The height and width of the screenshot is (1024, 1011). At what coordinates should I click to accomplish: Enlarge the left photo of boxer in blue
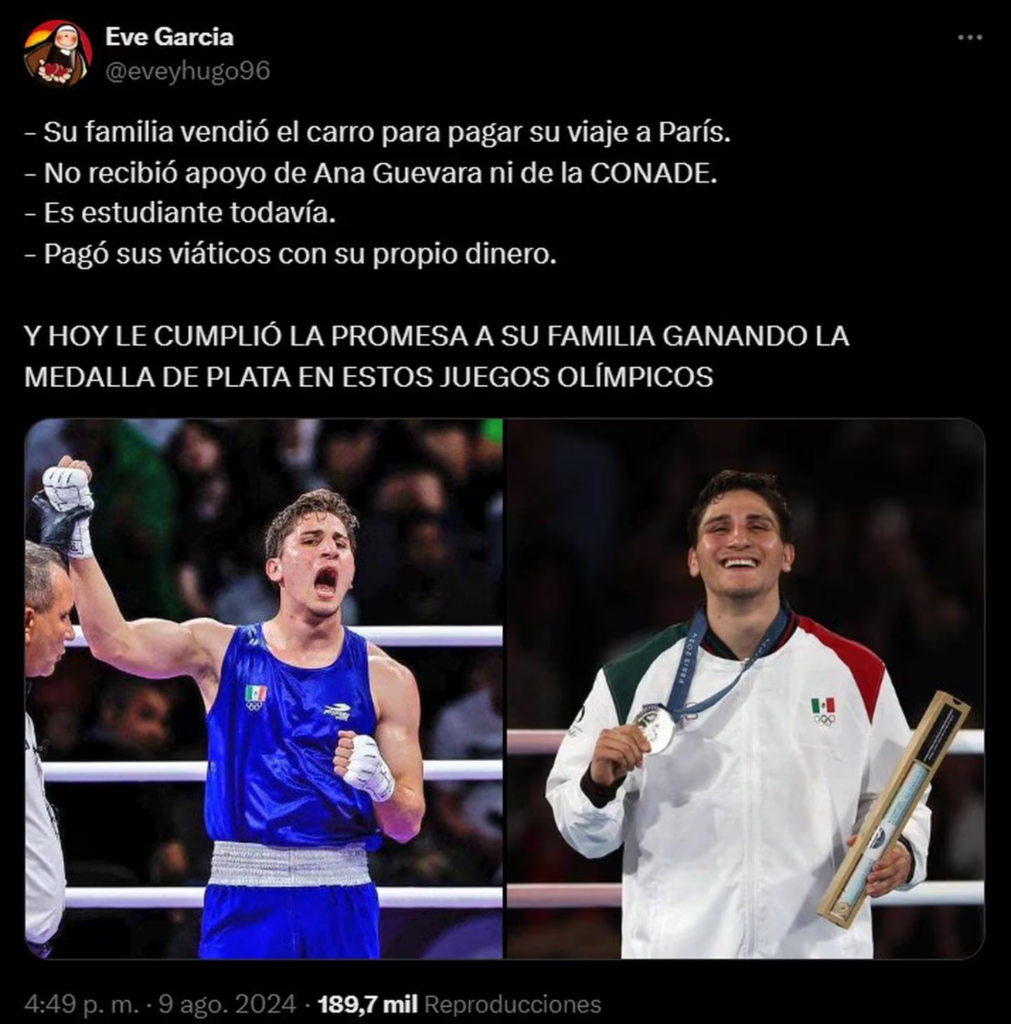click(264, 688)
